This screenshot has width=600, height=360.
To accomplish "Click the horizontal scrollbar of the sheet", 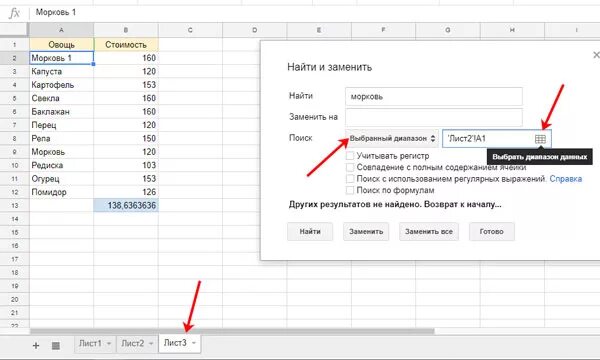I will pyautogui.click(x=232, y=331).
